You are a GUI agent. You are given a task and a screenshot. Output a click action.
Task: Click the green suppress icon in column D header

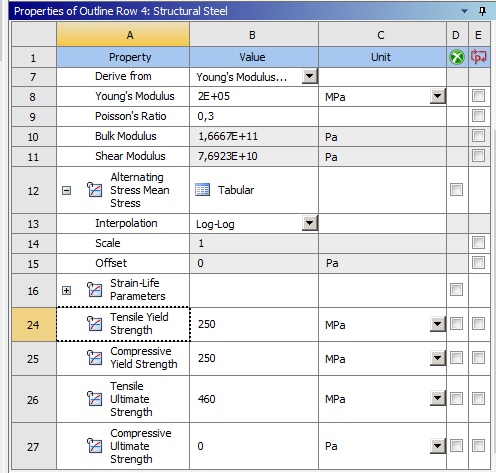(457, 57)
